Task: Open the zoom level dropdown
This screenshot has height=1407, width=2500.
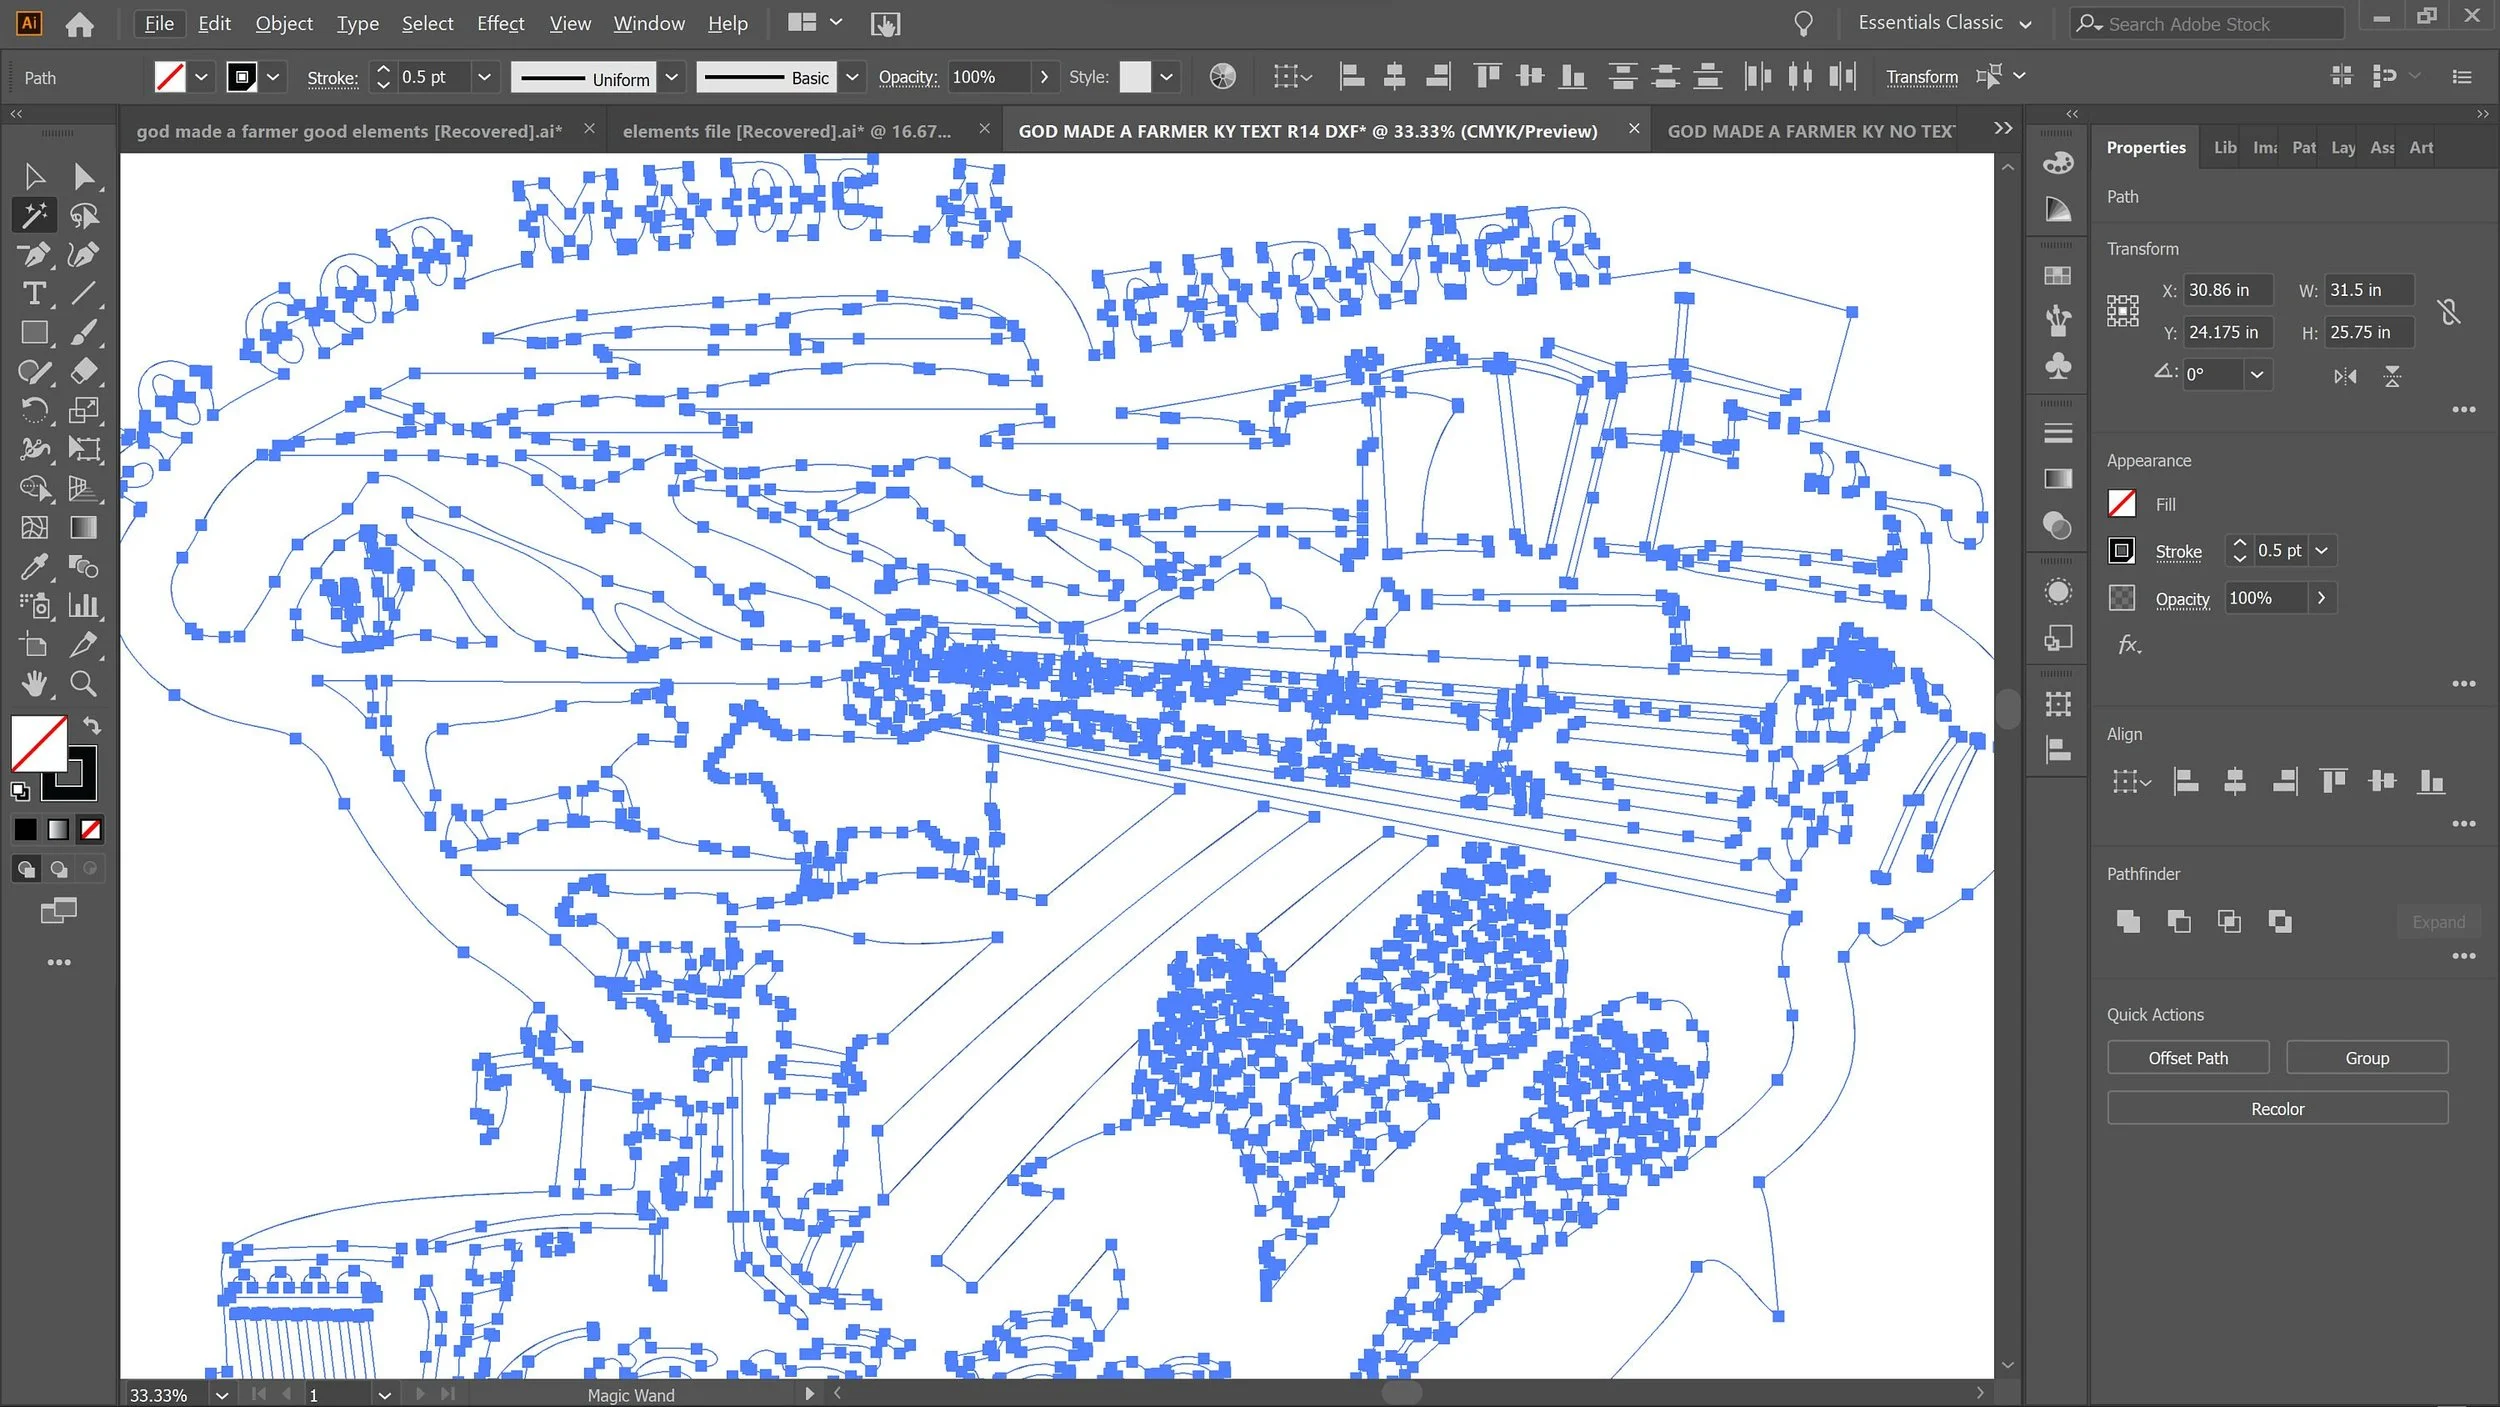Action: pos(222,1395)
